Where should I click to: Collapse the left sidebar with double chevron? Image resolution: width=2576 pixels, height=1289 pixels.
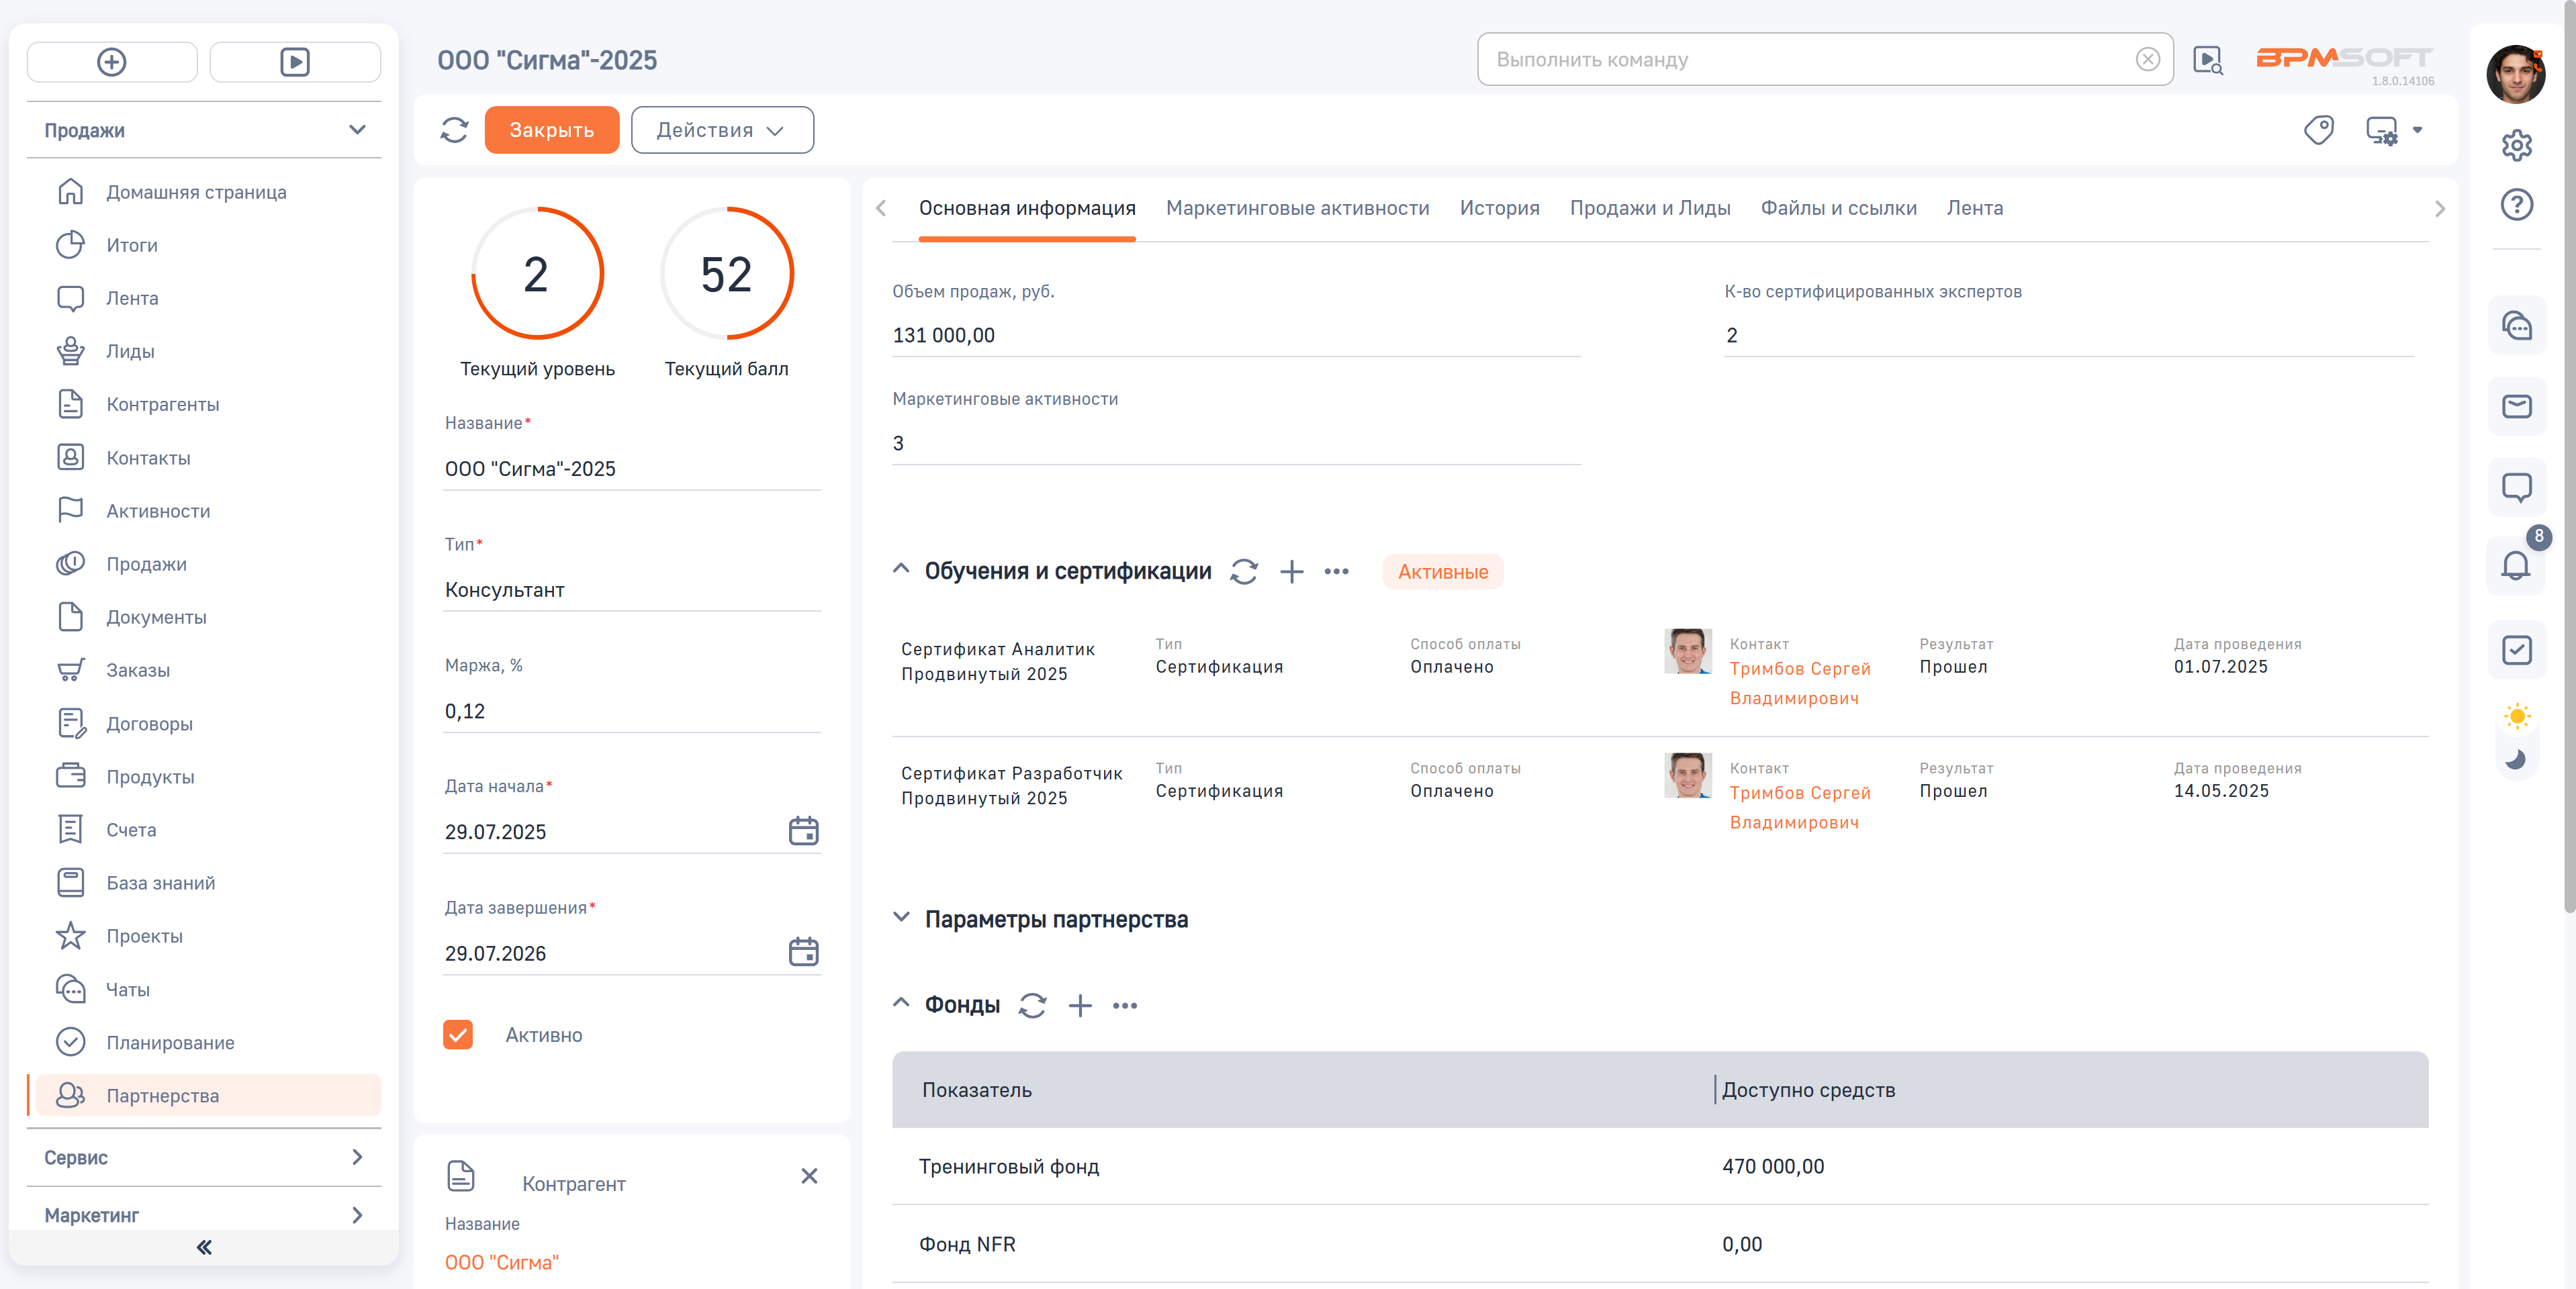tap(204, 1247)
